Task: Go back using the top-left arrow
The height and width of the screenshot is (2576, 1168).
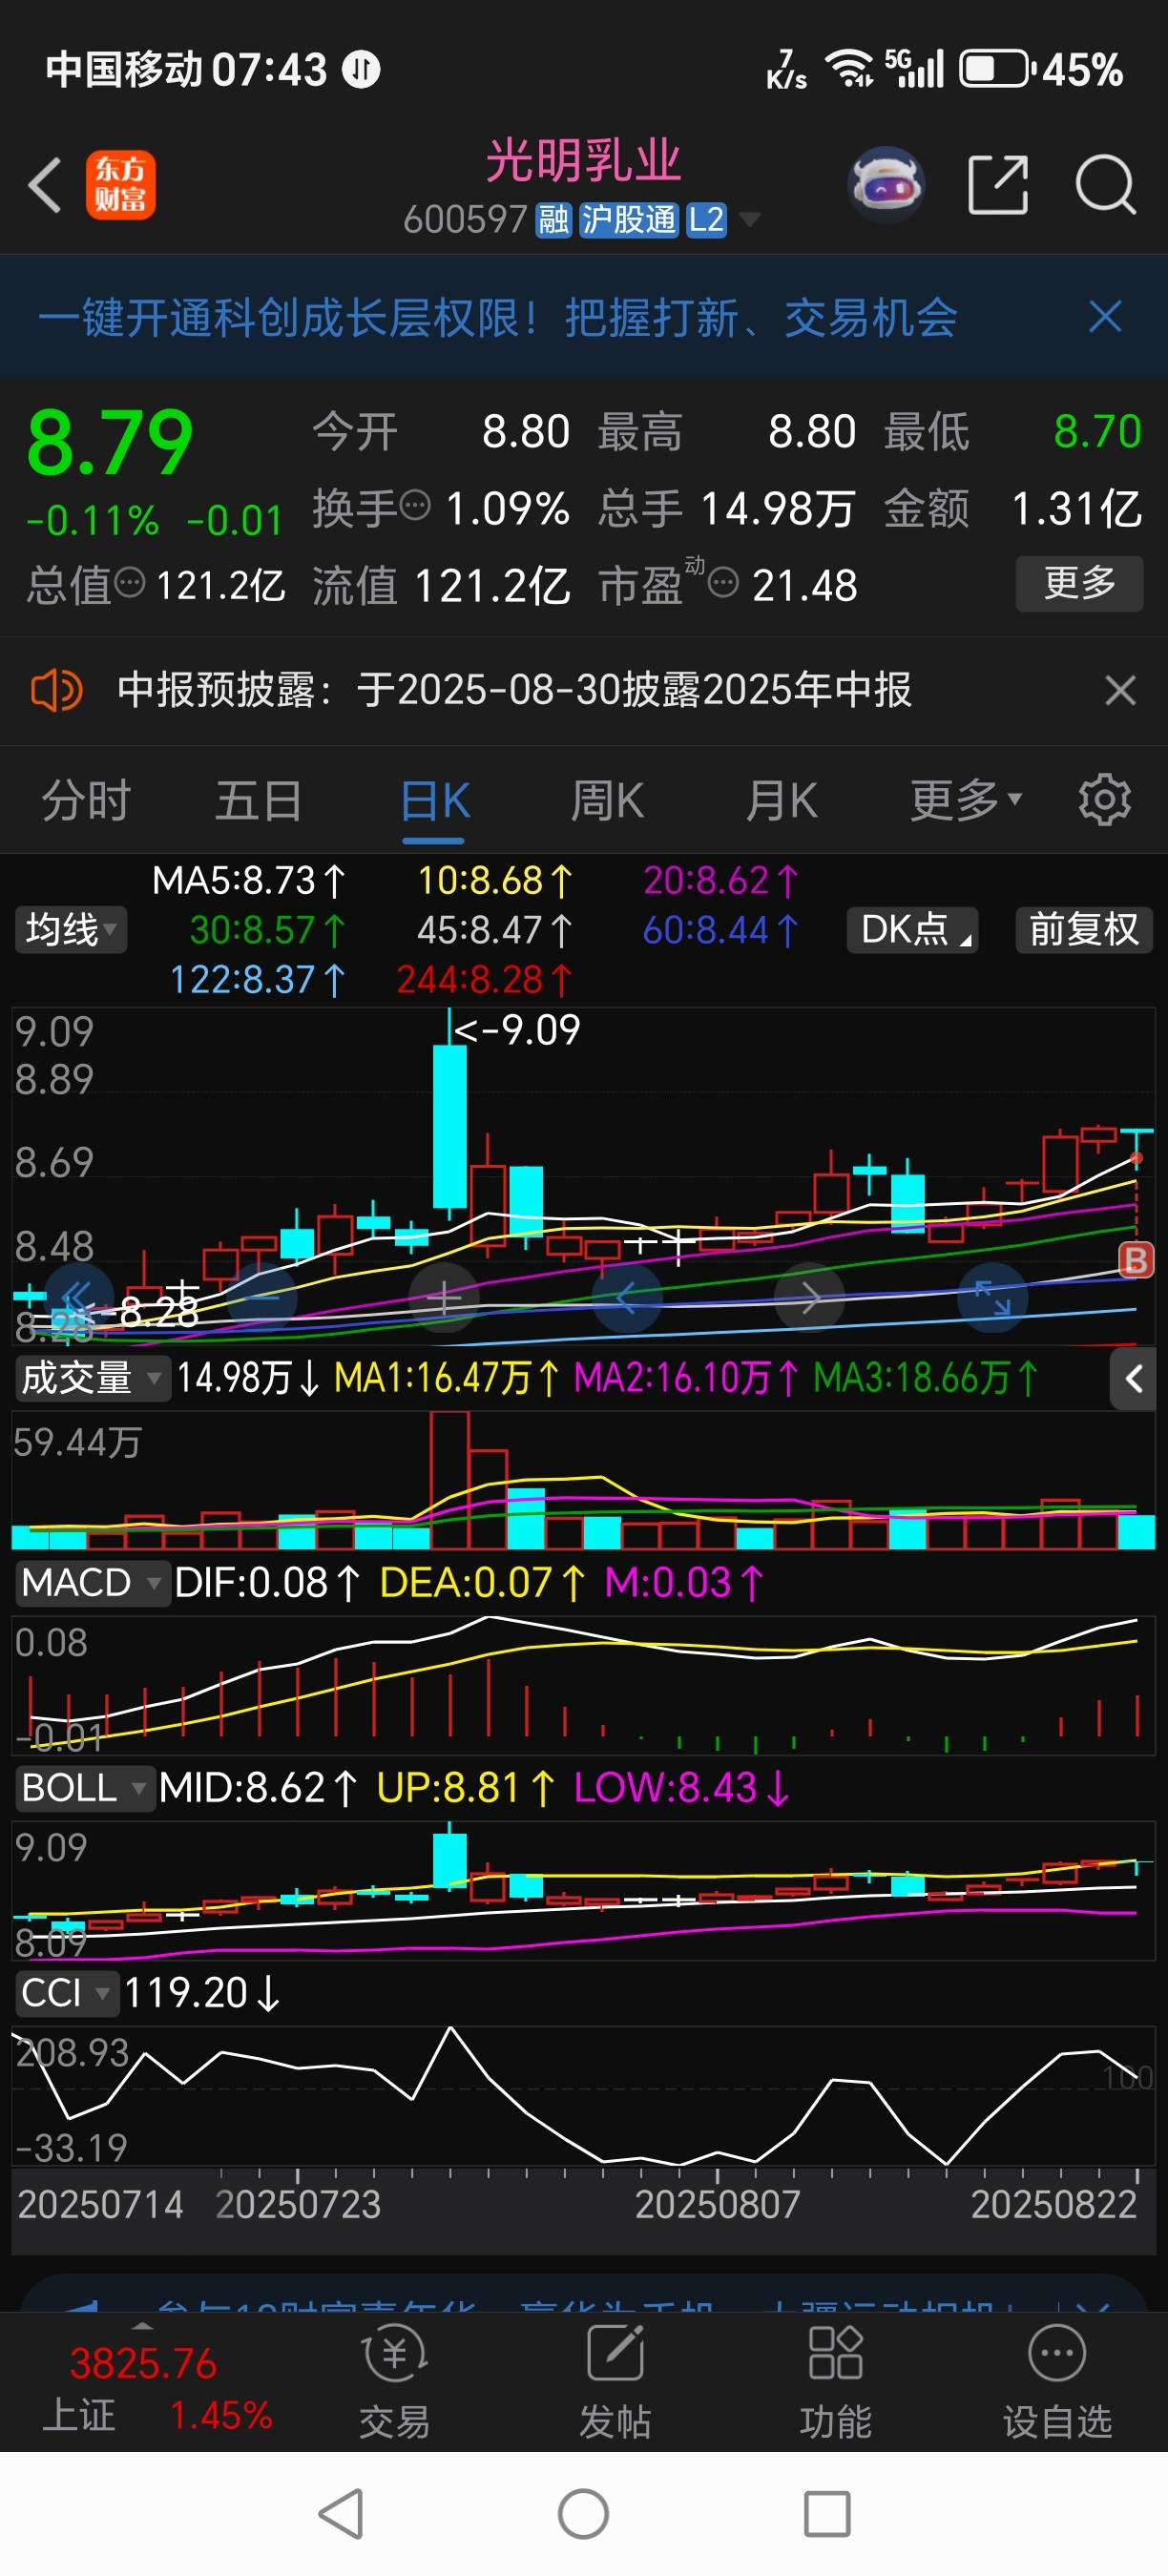Action: click(45, 185)
